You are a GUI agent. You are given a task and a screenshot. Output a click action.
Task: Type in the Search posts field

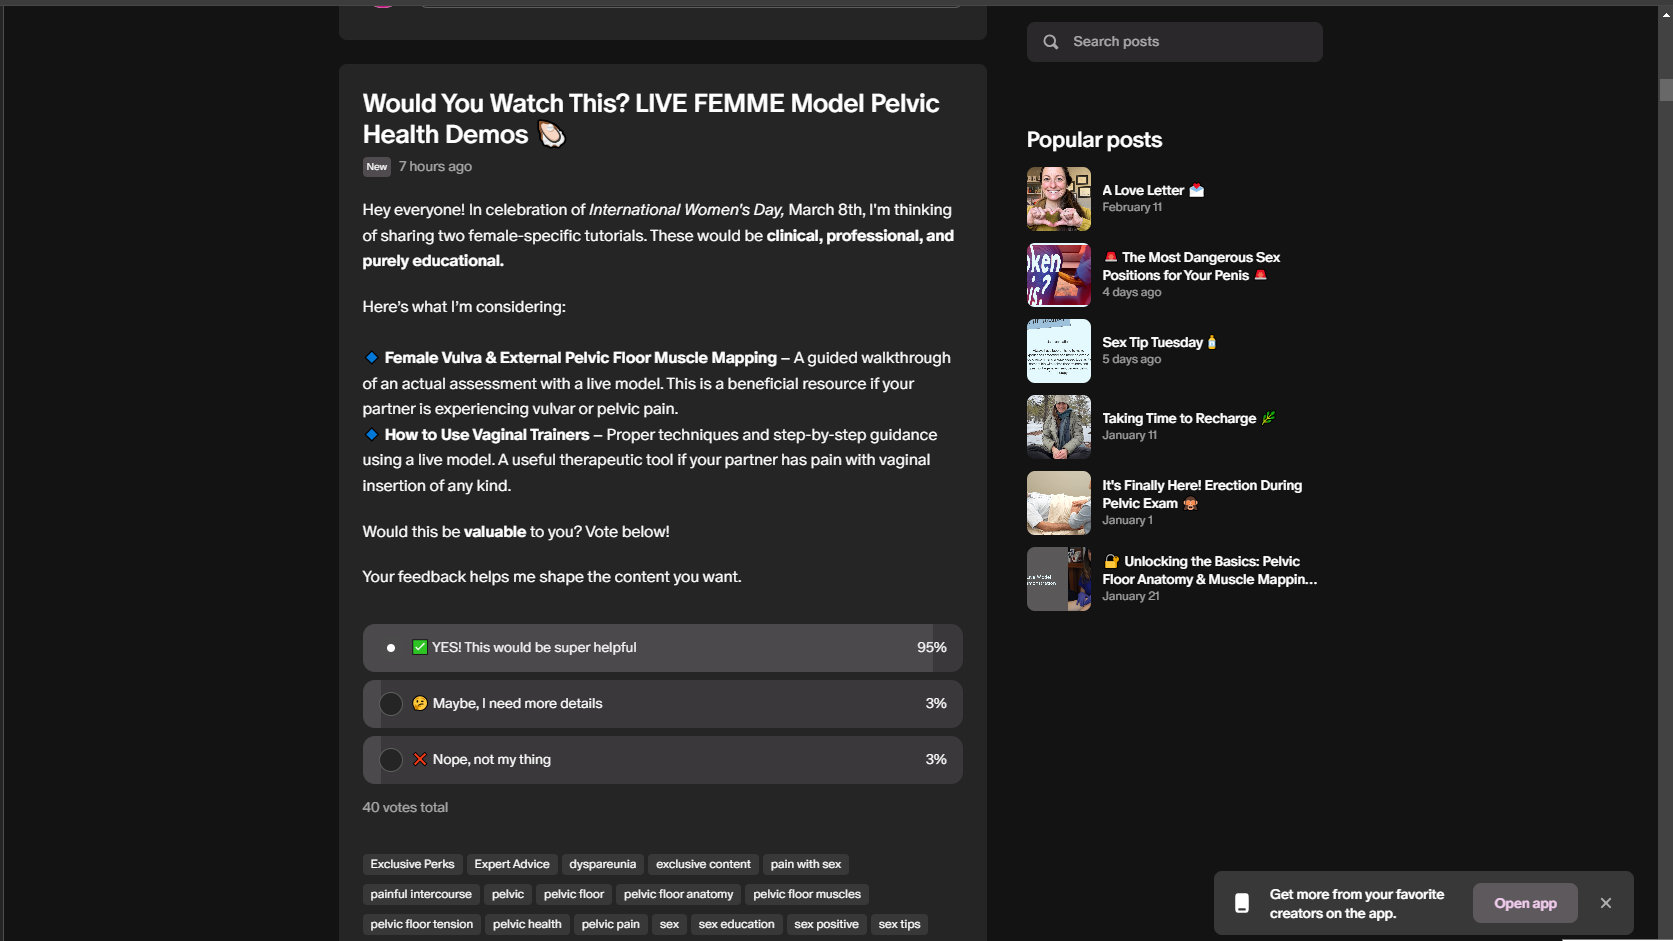tap(1190, 42)
